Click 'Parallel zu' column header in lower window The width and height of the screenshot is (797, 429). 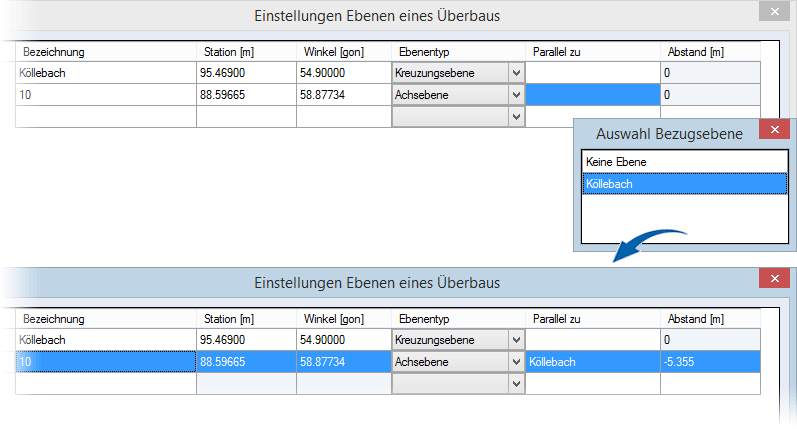pyautogui.click(x=593, y=319)
